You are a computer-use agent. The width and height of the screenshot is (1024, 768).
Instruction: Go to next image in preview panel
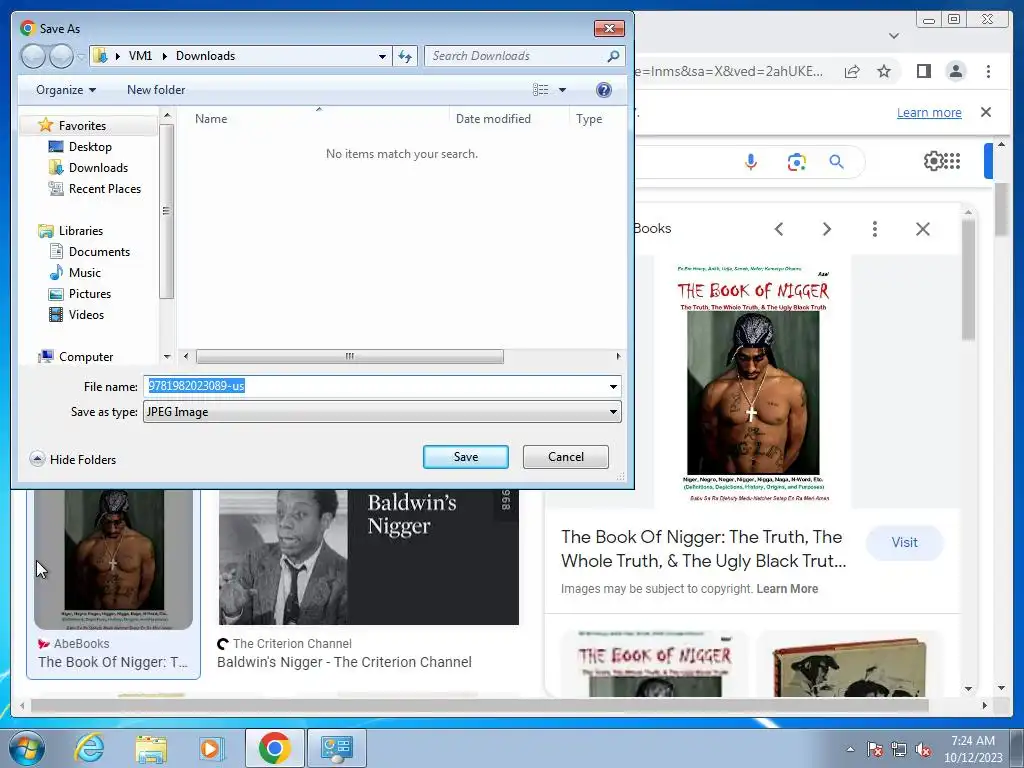(827, 229)
